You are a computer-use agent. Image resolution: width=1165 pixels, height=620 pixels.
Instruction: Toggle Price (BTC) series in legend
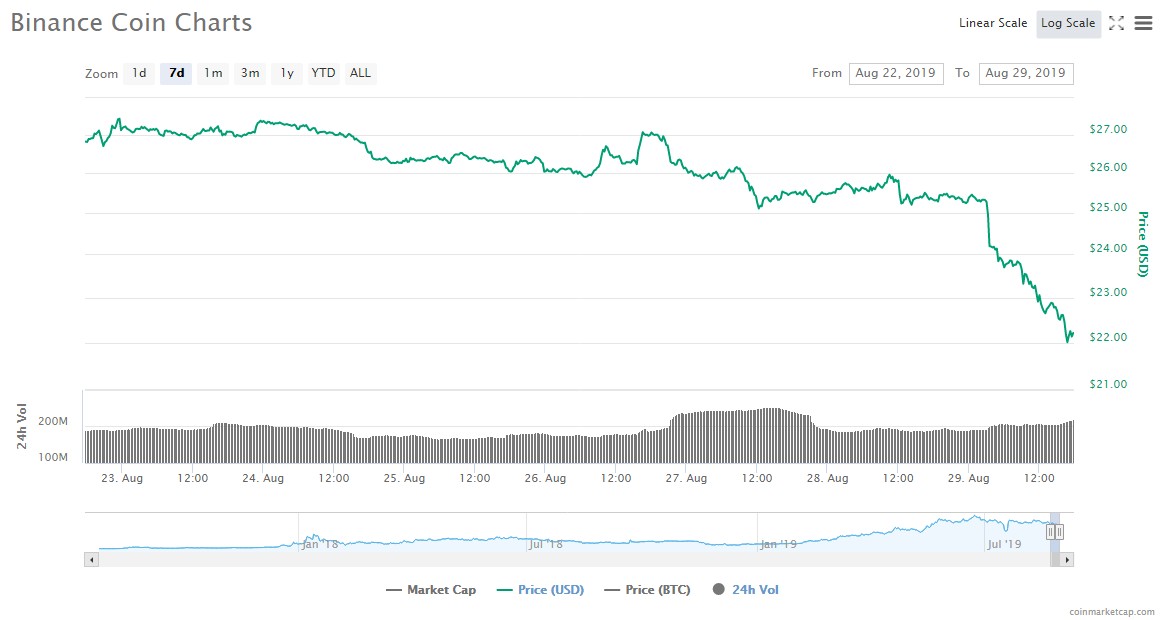(x=647, y=590)
